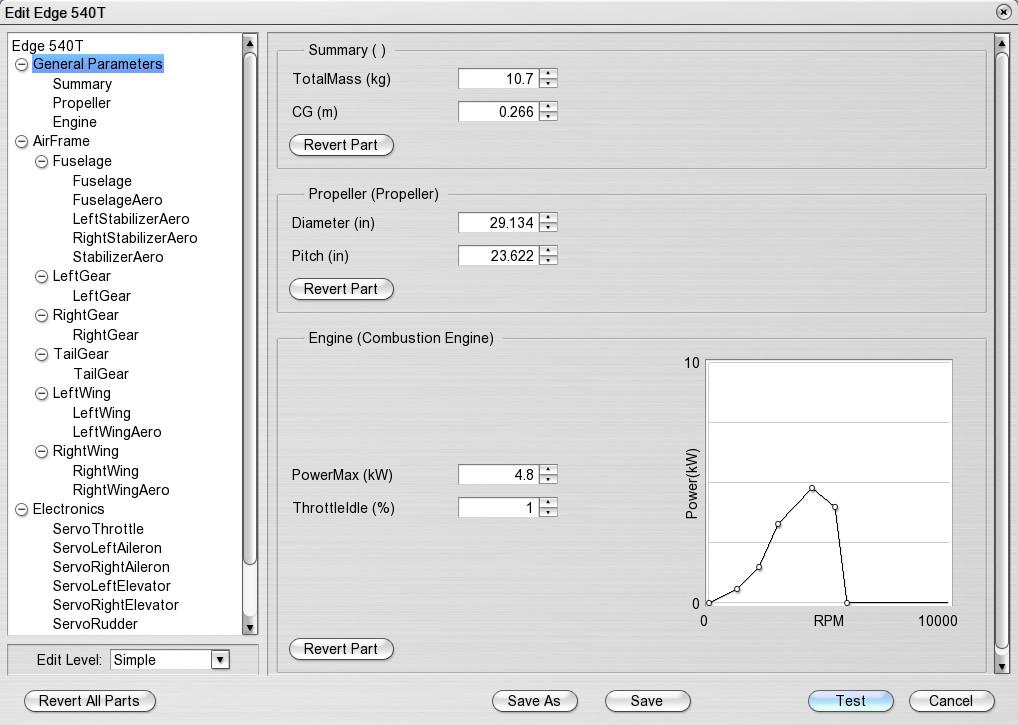Collapse the General Parameters tree node
1018x725 pixels.
[21, 64]
